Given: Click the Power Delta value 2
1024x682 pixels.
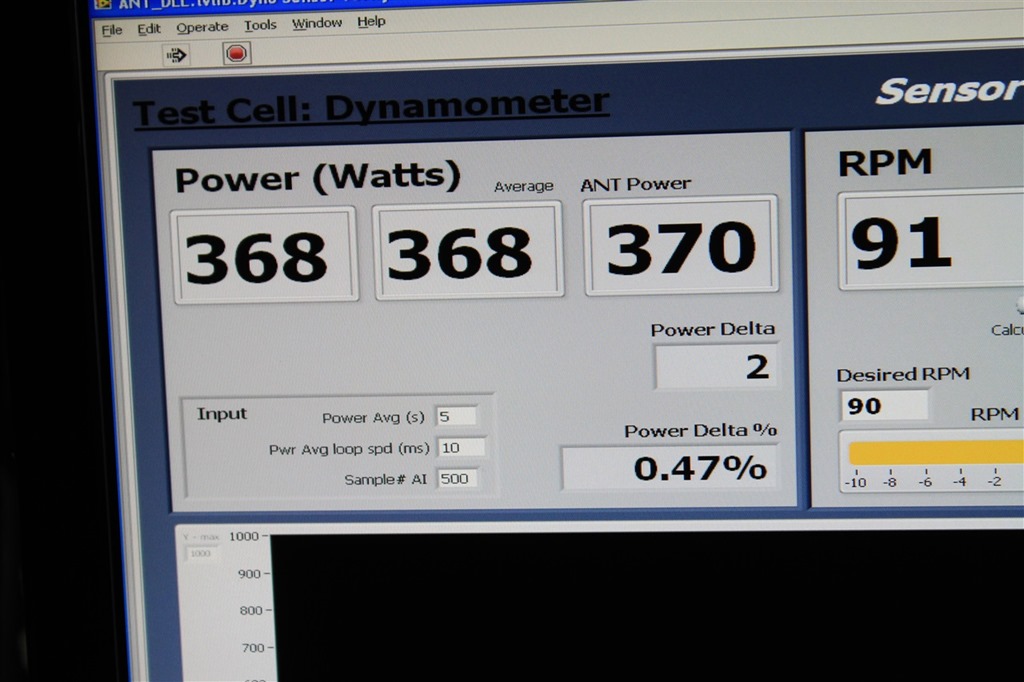Looking at the screenshot, I should 716,366.
